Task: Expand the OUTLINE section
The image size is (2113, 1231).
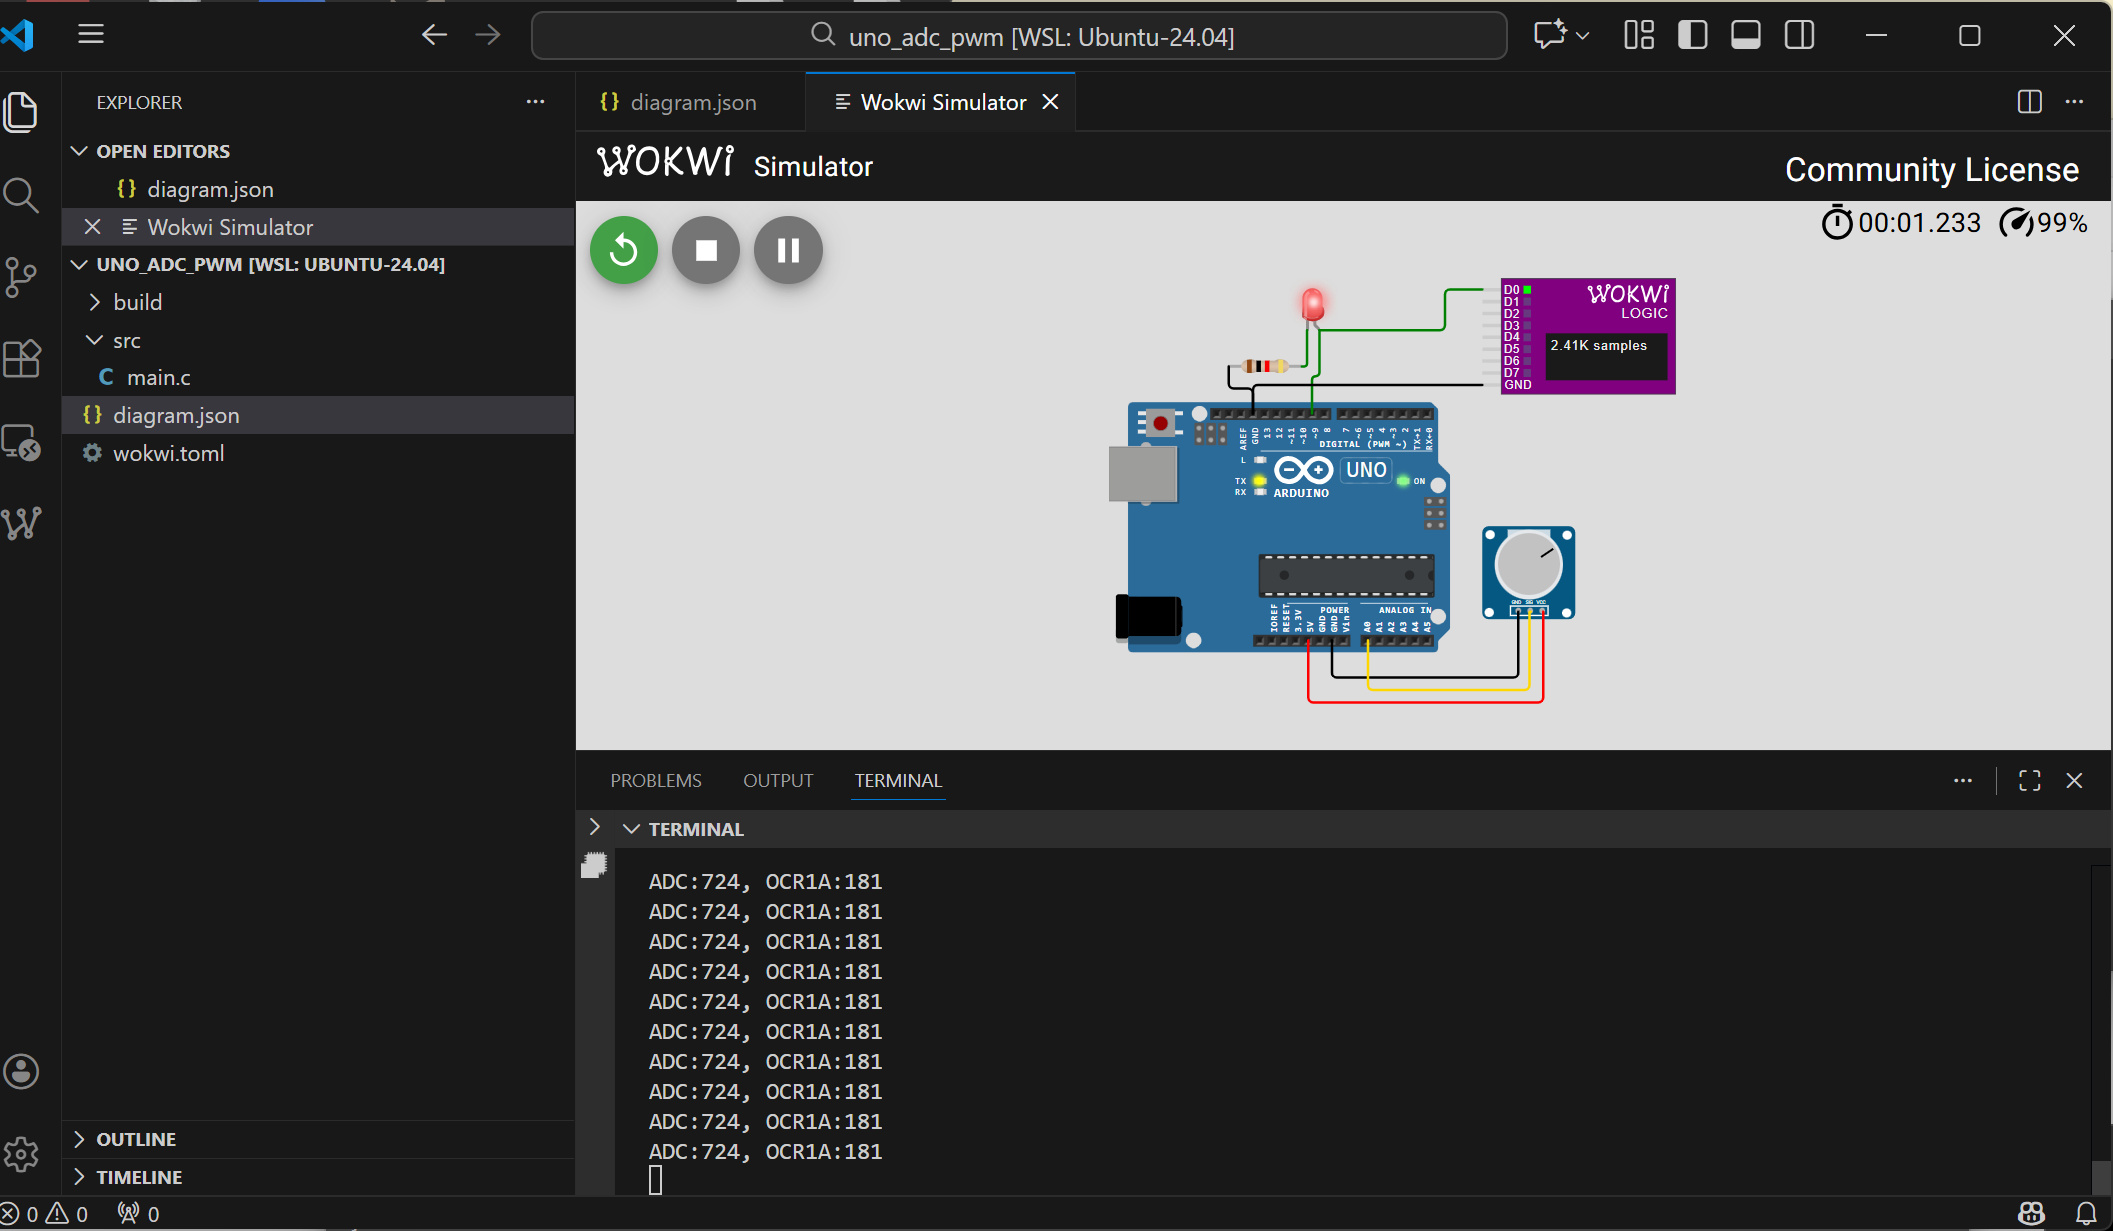Action: pyautogui.click(x=136, y=1139)
